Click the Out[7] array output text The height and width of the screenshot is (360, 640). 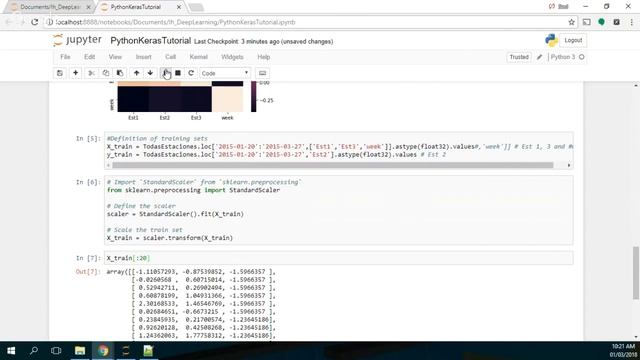191,303
